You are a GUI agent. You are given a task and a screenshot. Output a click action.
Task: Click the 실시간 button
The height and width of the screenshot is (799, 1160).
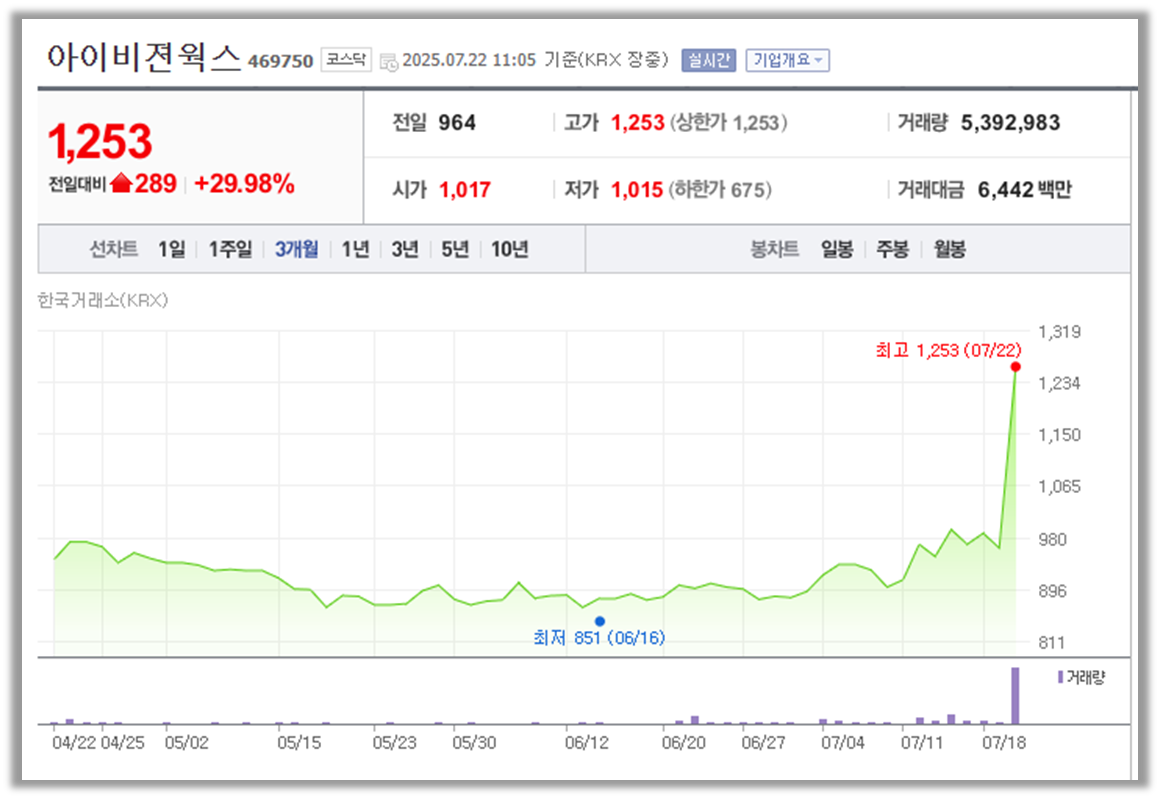(708, 60)
